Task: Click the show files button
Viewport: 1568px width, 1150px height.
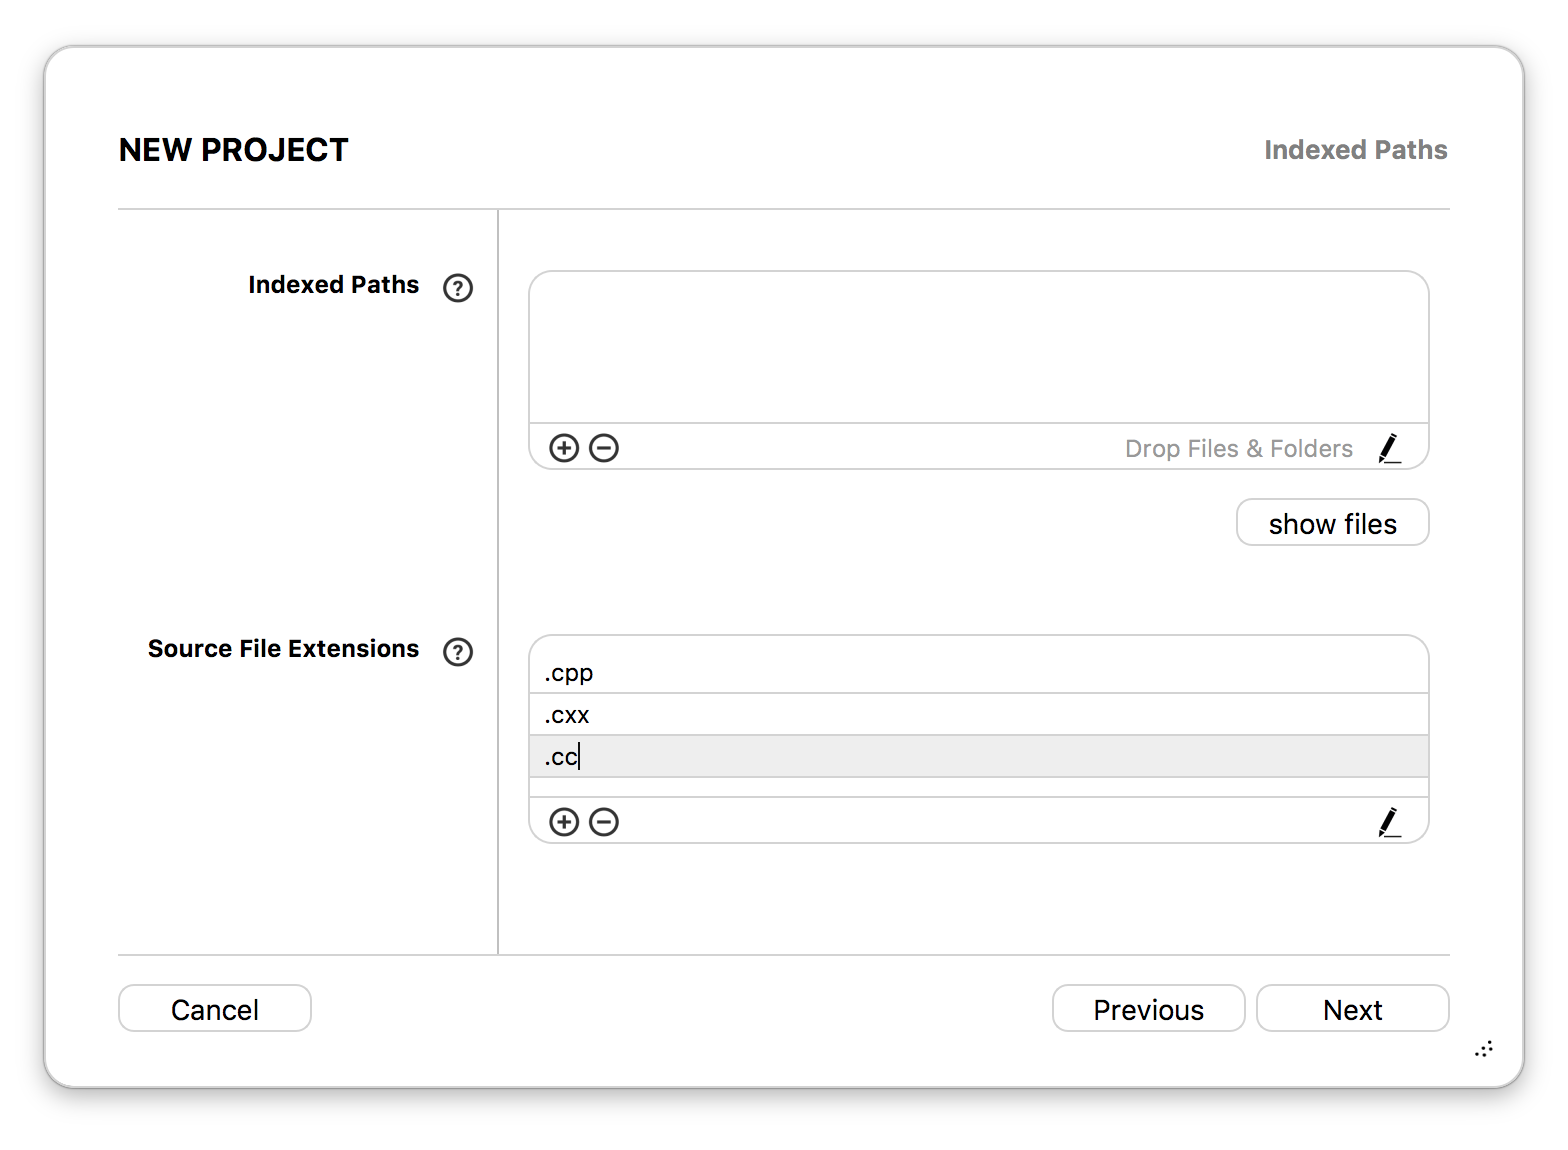Action: click(x=1333, y=523)
